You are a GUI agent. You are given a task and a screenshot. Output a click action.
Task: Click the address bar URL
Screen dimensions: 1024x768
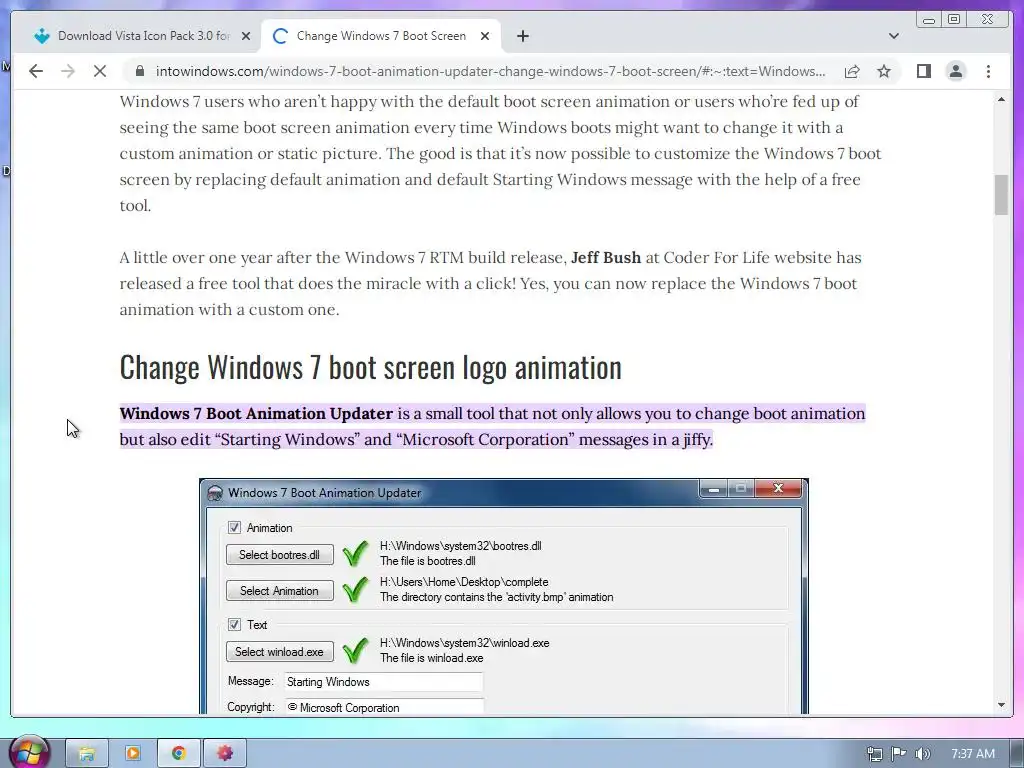(x=490, y=71)
